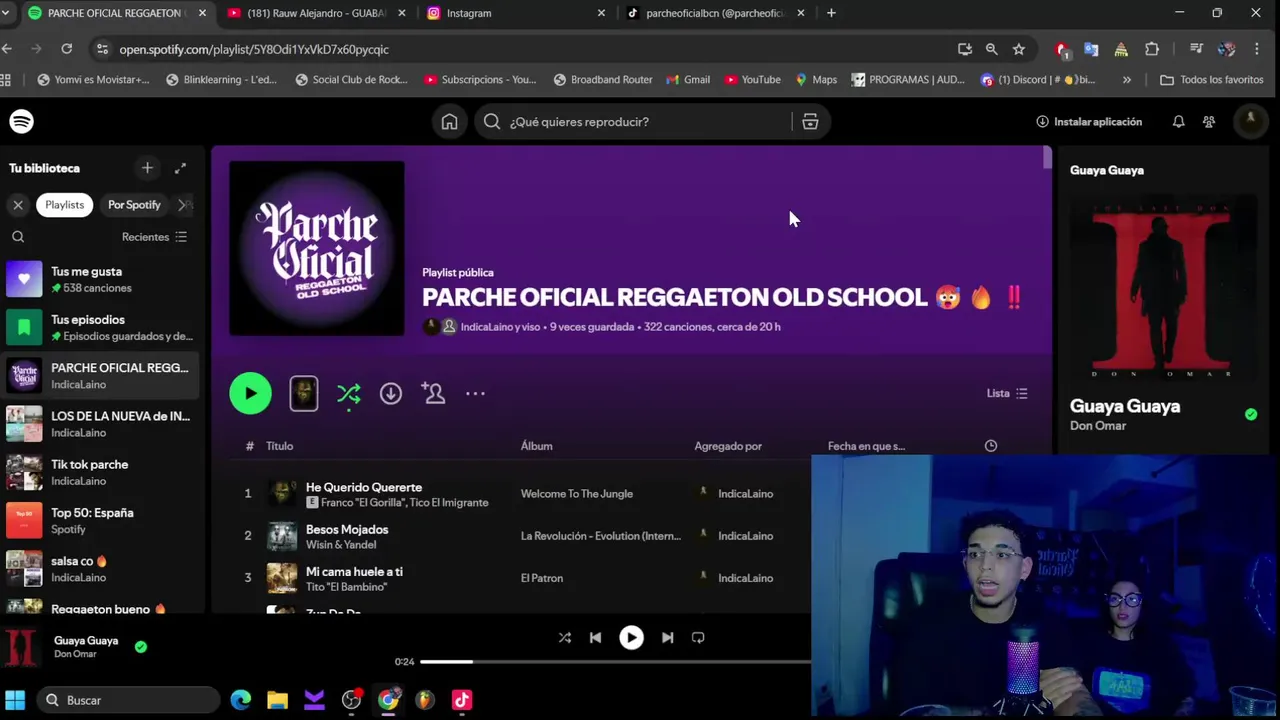Reload the page
Screen dimensions: 1280x720
tap(66, 49)
